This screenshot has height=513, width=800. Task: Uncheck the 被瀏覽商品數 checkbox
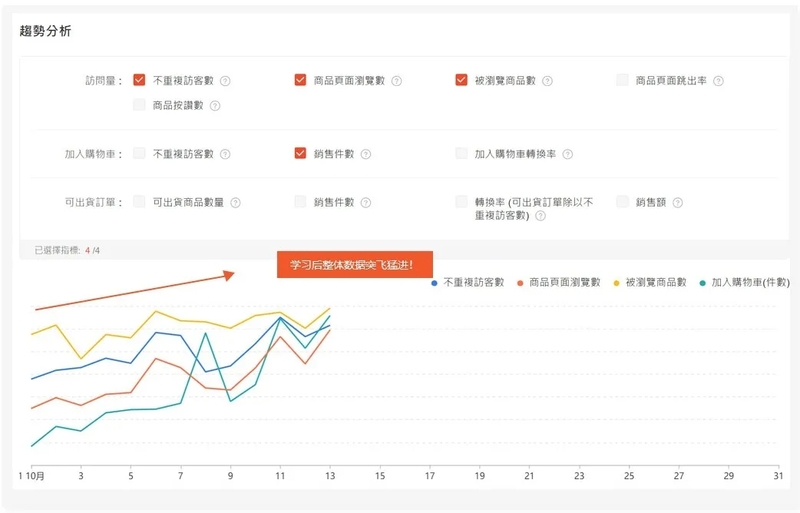coord(461,80)
